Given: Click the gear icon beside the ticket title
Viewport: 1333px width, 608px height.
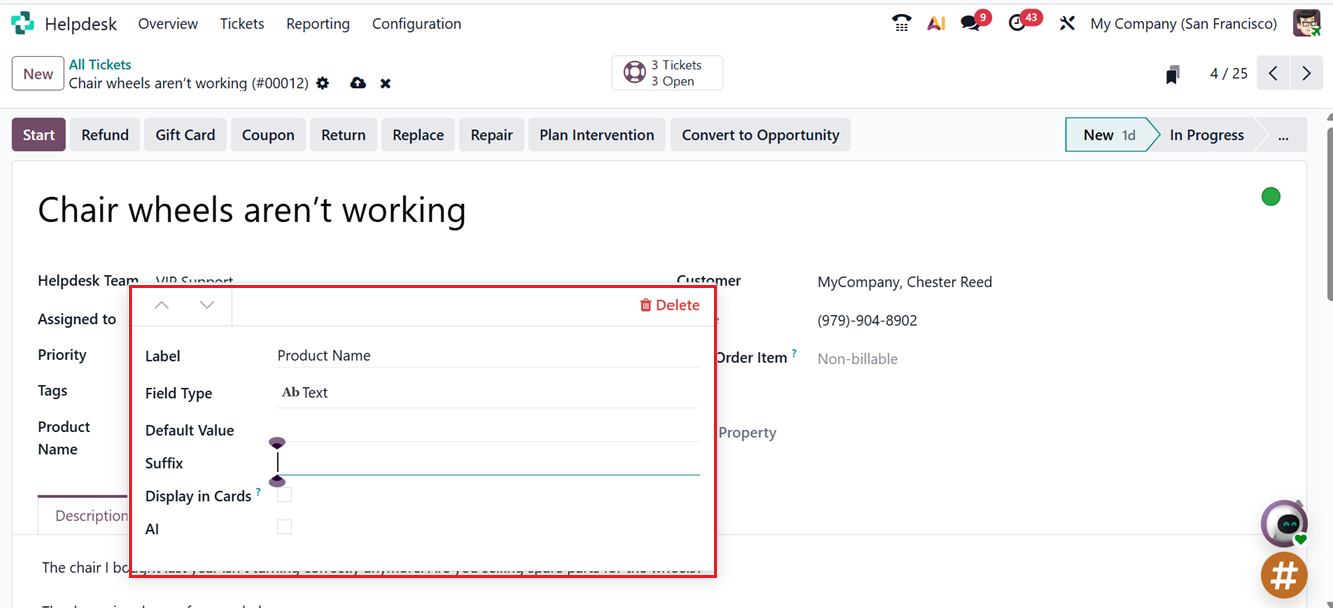Looking at the screenshot, I should pos(322,83).
